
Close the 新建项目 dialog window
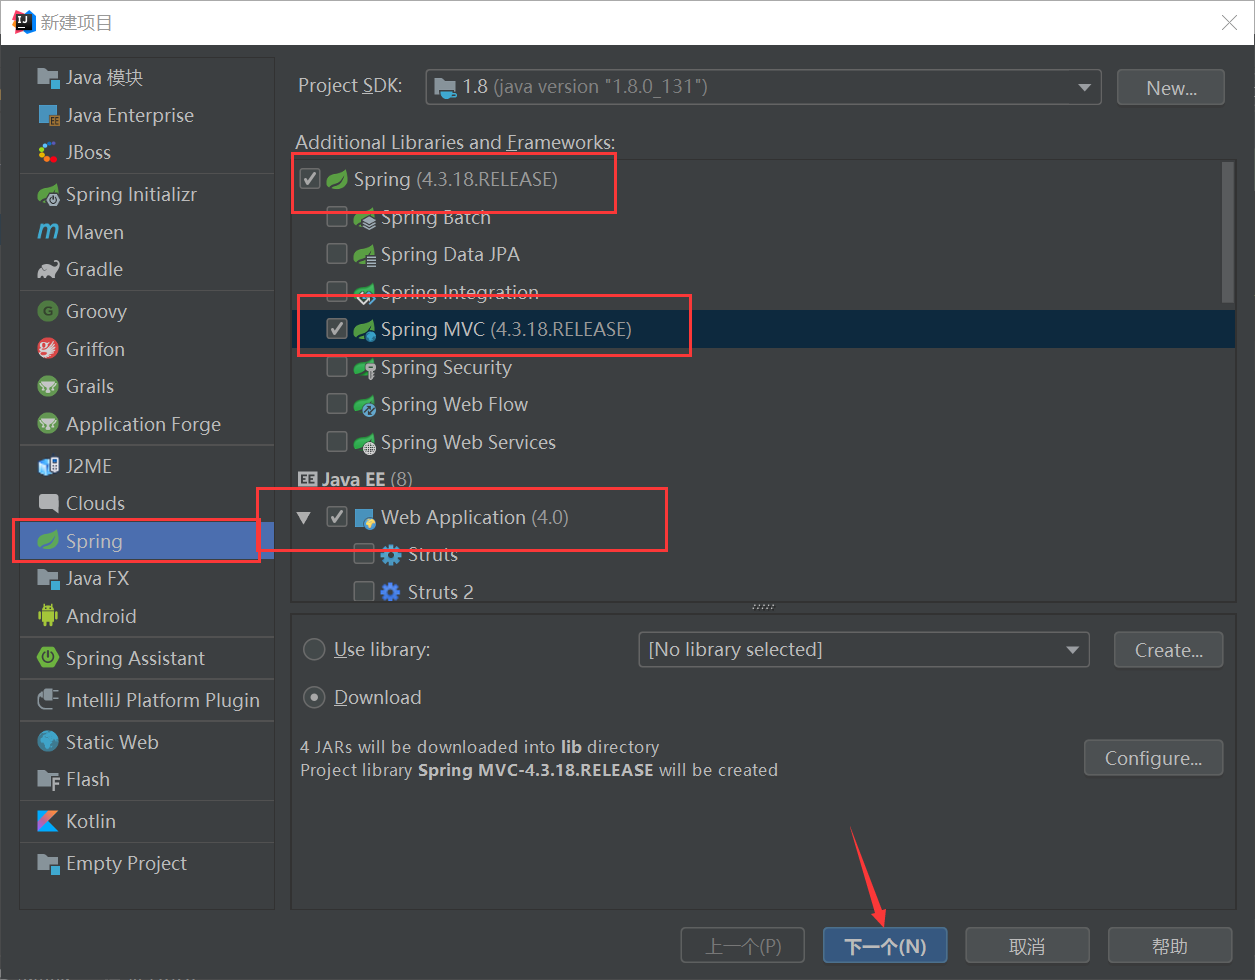click(x=1230, y=22)
